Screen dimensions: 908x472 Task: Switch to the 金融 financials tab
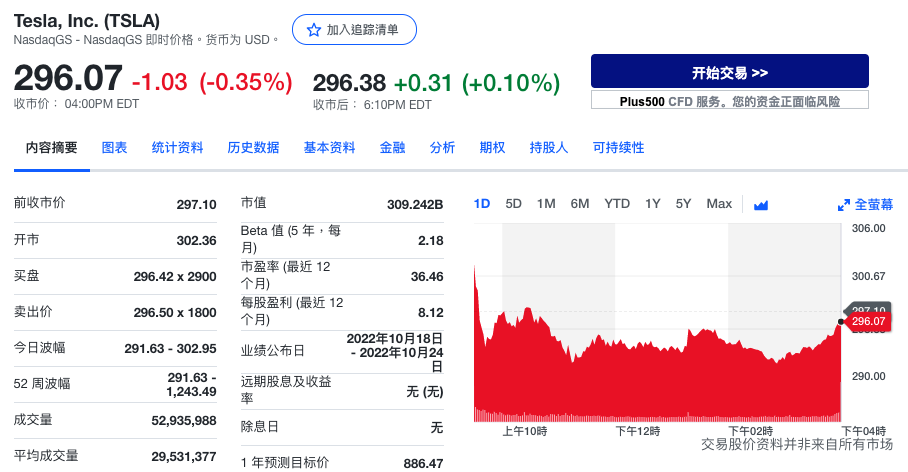[393, 148]
